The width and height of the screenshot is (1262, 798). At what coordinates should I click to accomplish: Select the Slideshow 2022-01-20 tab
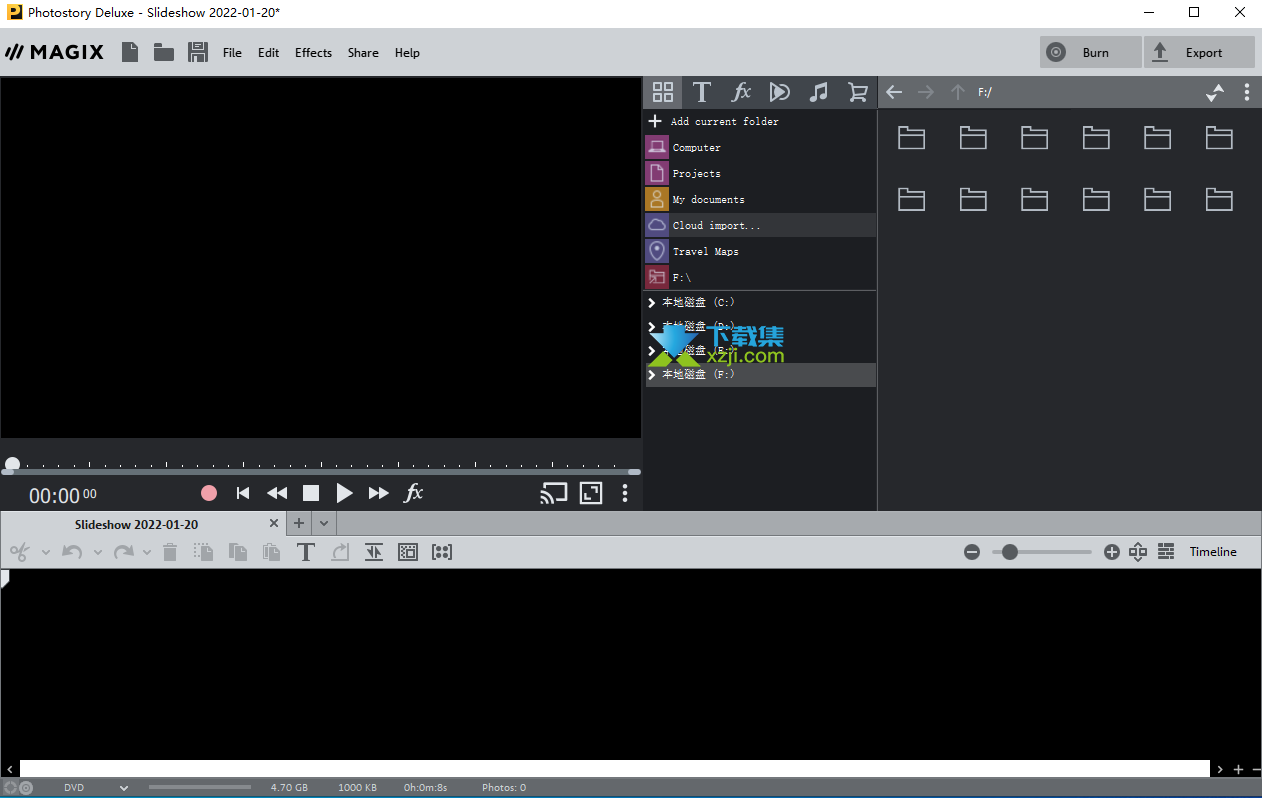coord(136,524)
